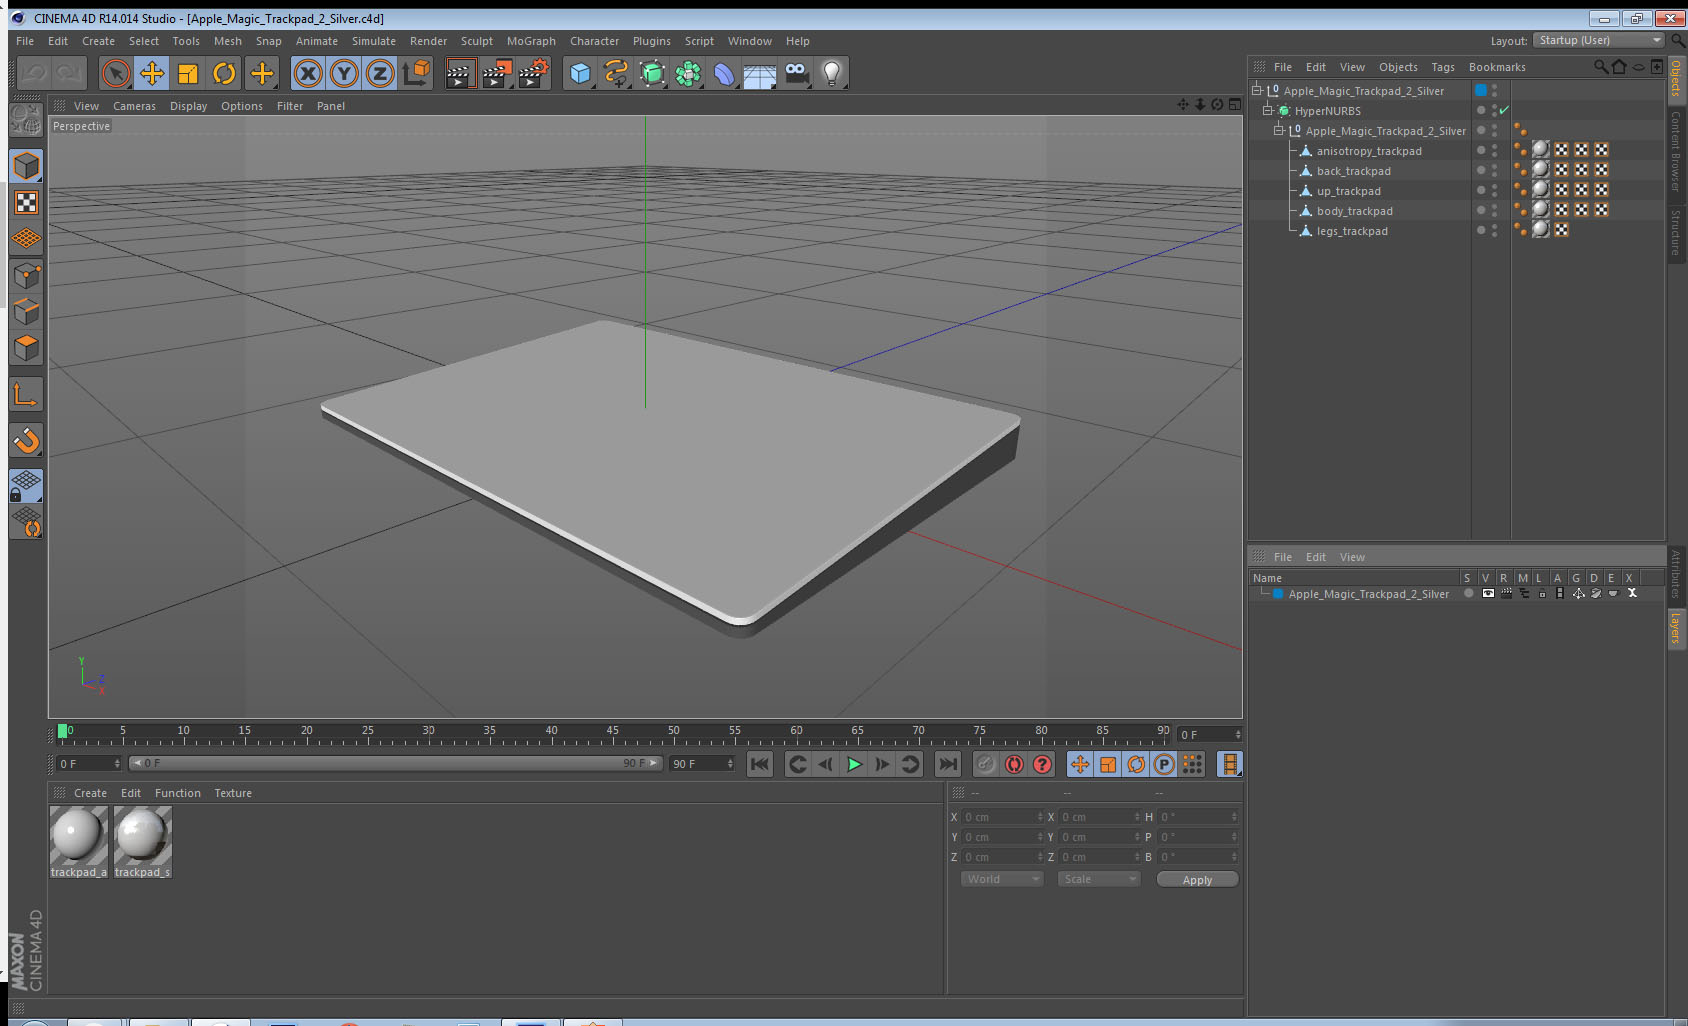Activate the Rotate tool

point(224,73)
